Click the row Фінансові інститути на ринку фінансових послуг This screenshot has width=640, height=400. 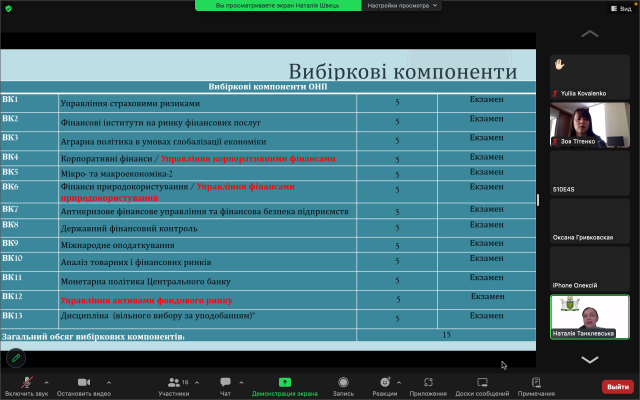click(268, 122)
